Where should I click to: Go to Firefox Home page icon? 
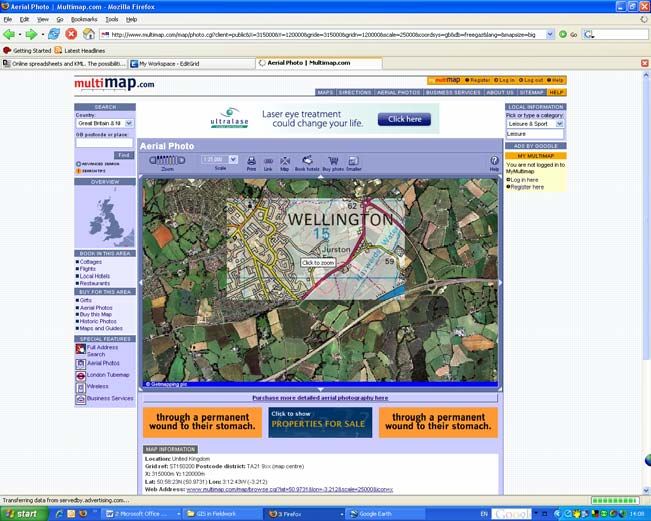click(x=88, y=34)
